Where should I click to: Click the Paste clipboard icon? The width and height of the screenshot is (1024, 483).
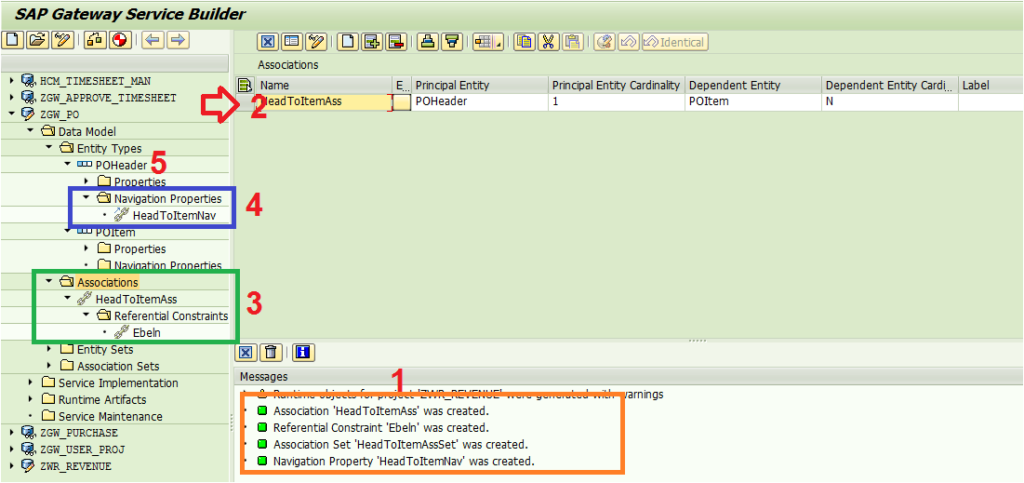[572, 42]
